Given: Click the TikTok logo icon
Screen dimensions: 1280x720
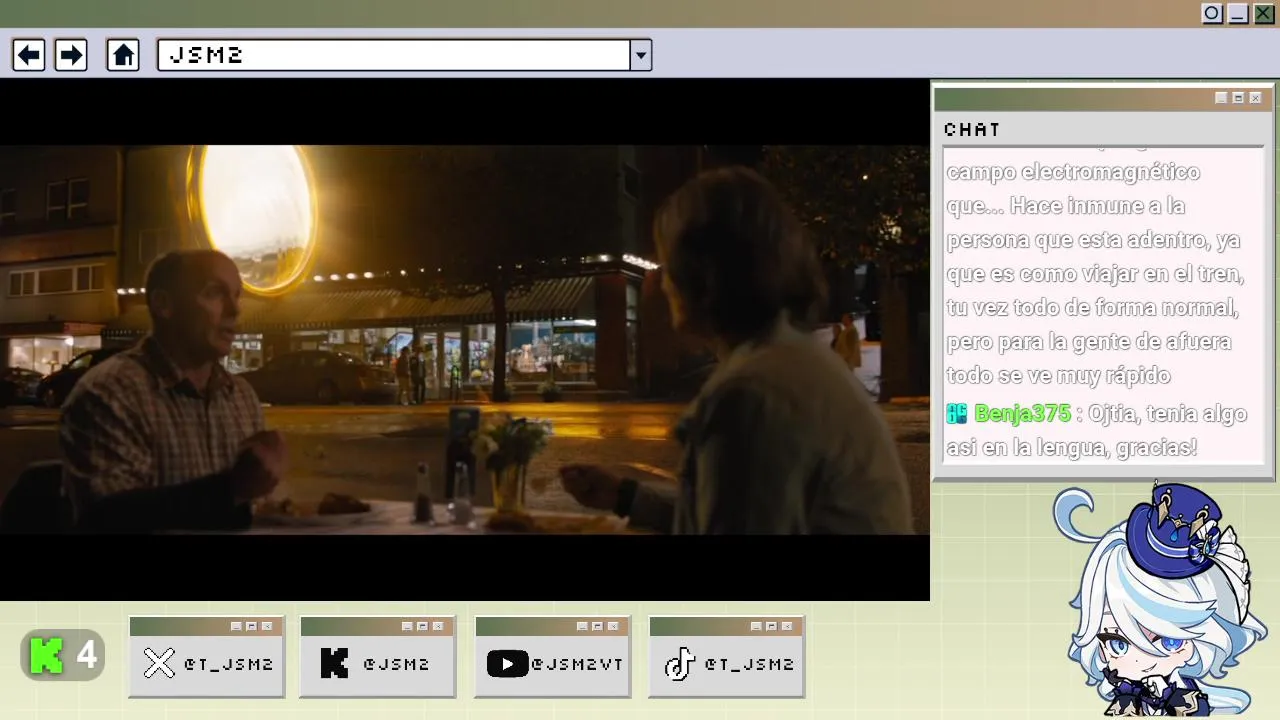Looking at the screenshot, I should click(680, 663).
